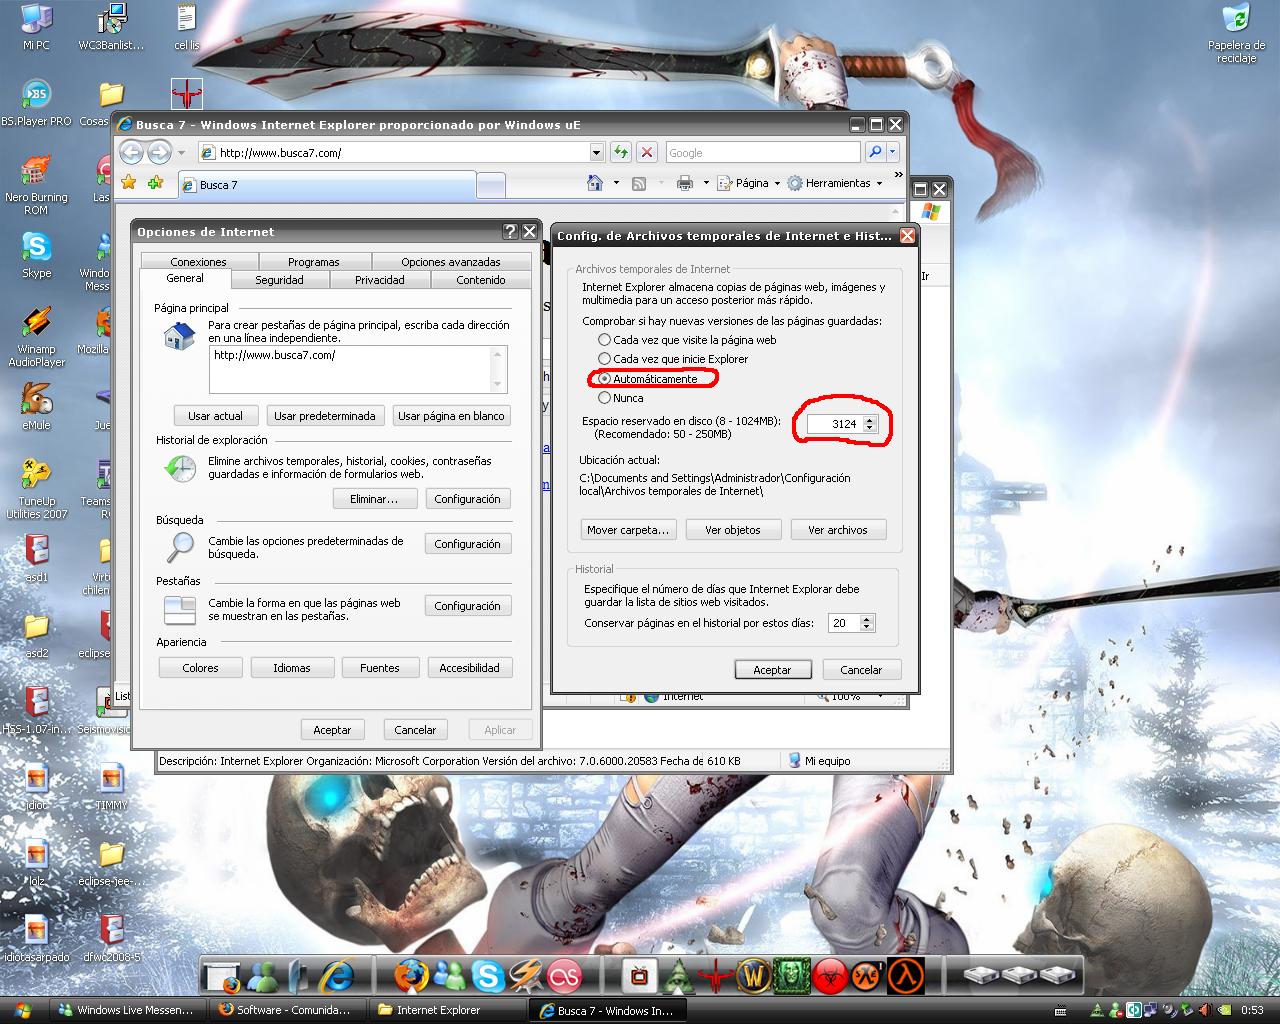Click the Windows Start button

coord(22,1010)
